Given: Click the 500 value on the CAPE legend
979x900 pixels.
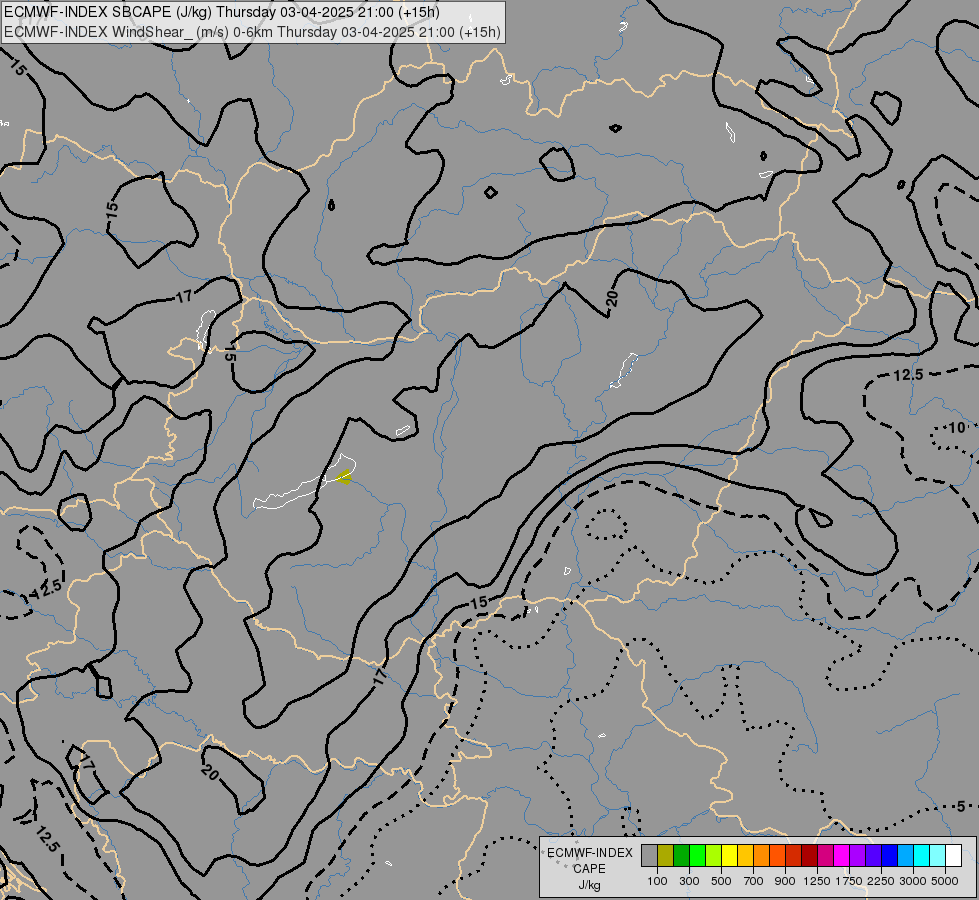Looking at the screenshot, I should tap(721, 881).
